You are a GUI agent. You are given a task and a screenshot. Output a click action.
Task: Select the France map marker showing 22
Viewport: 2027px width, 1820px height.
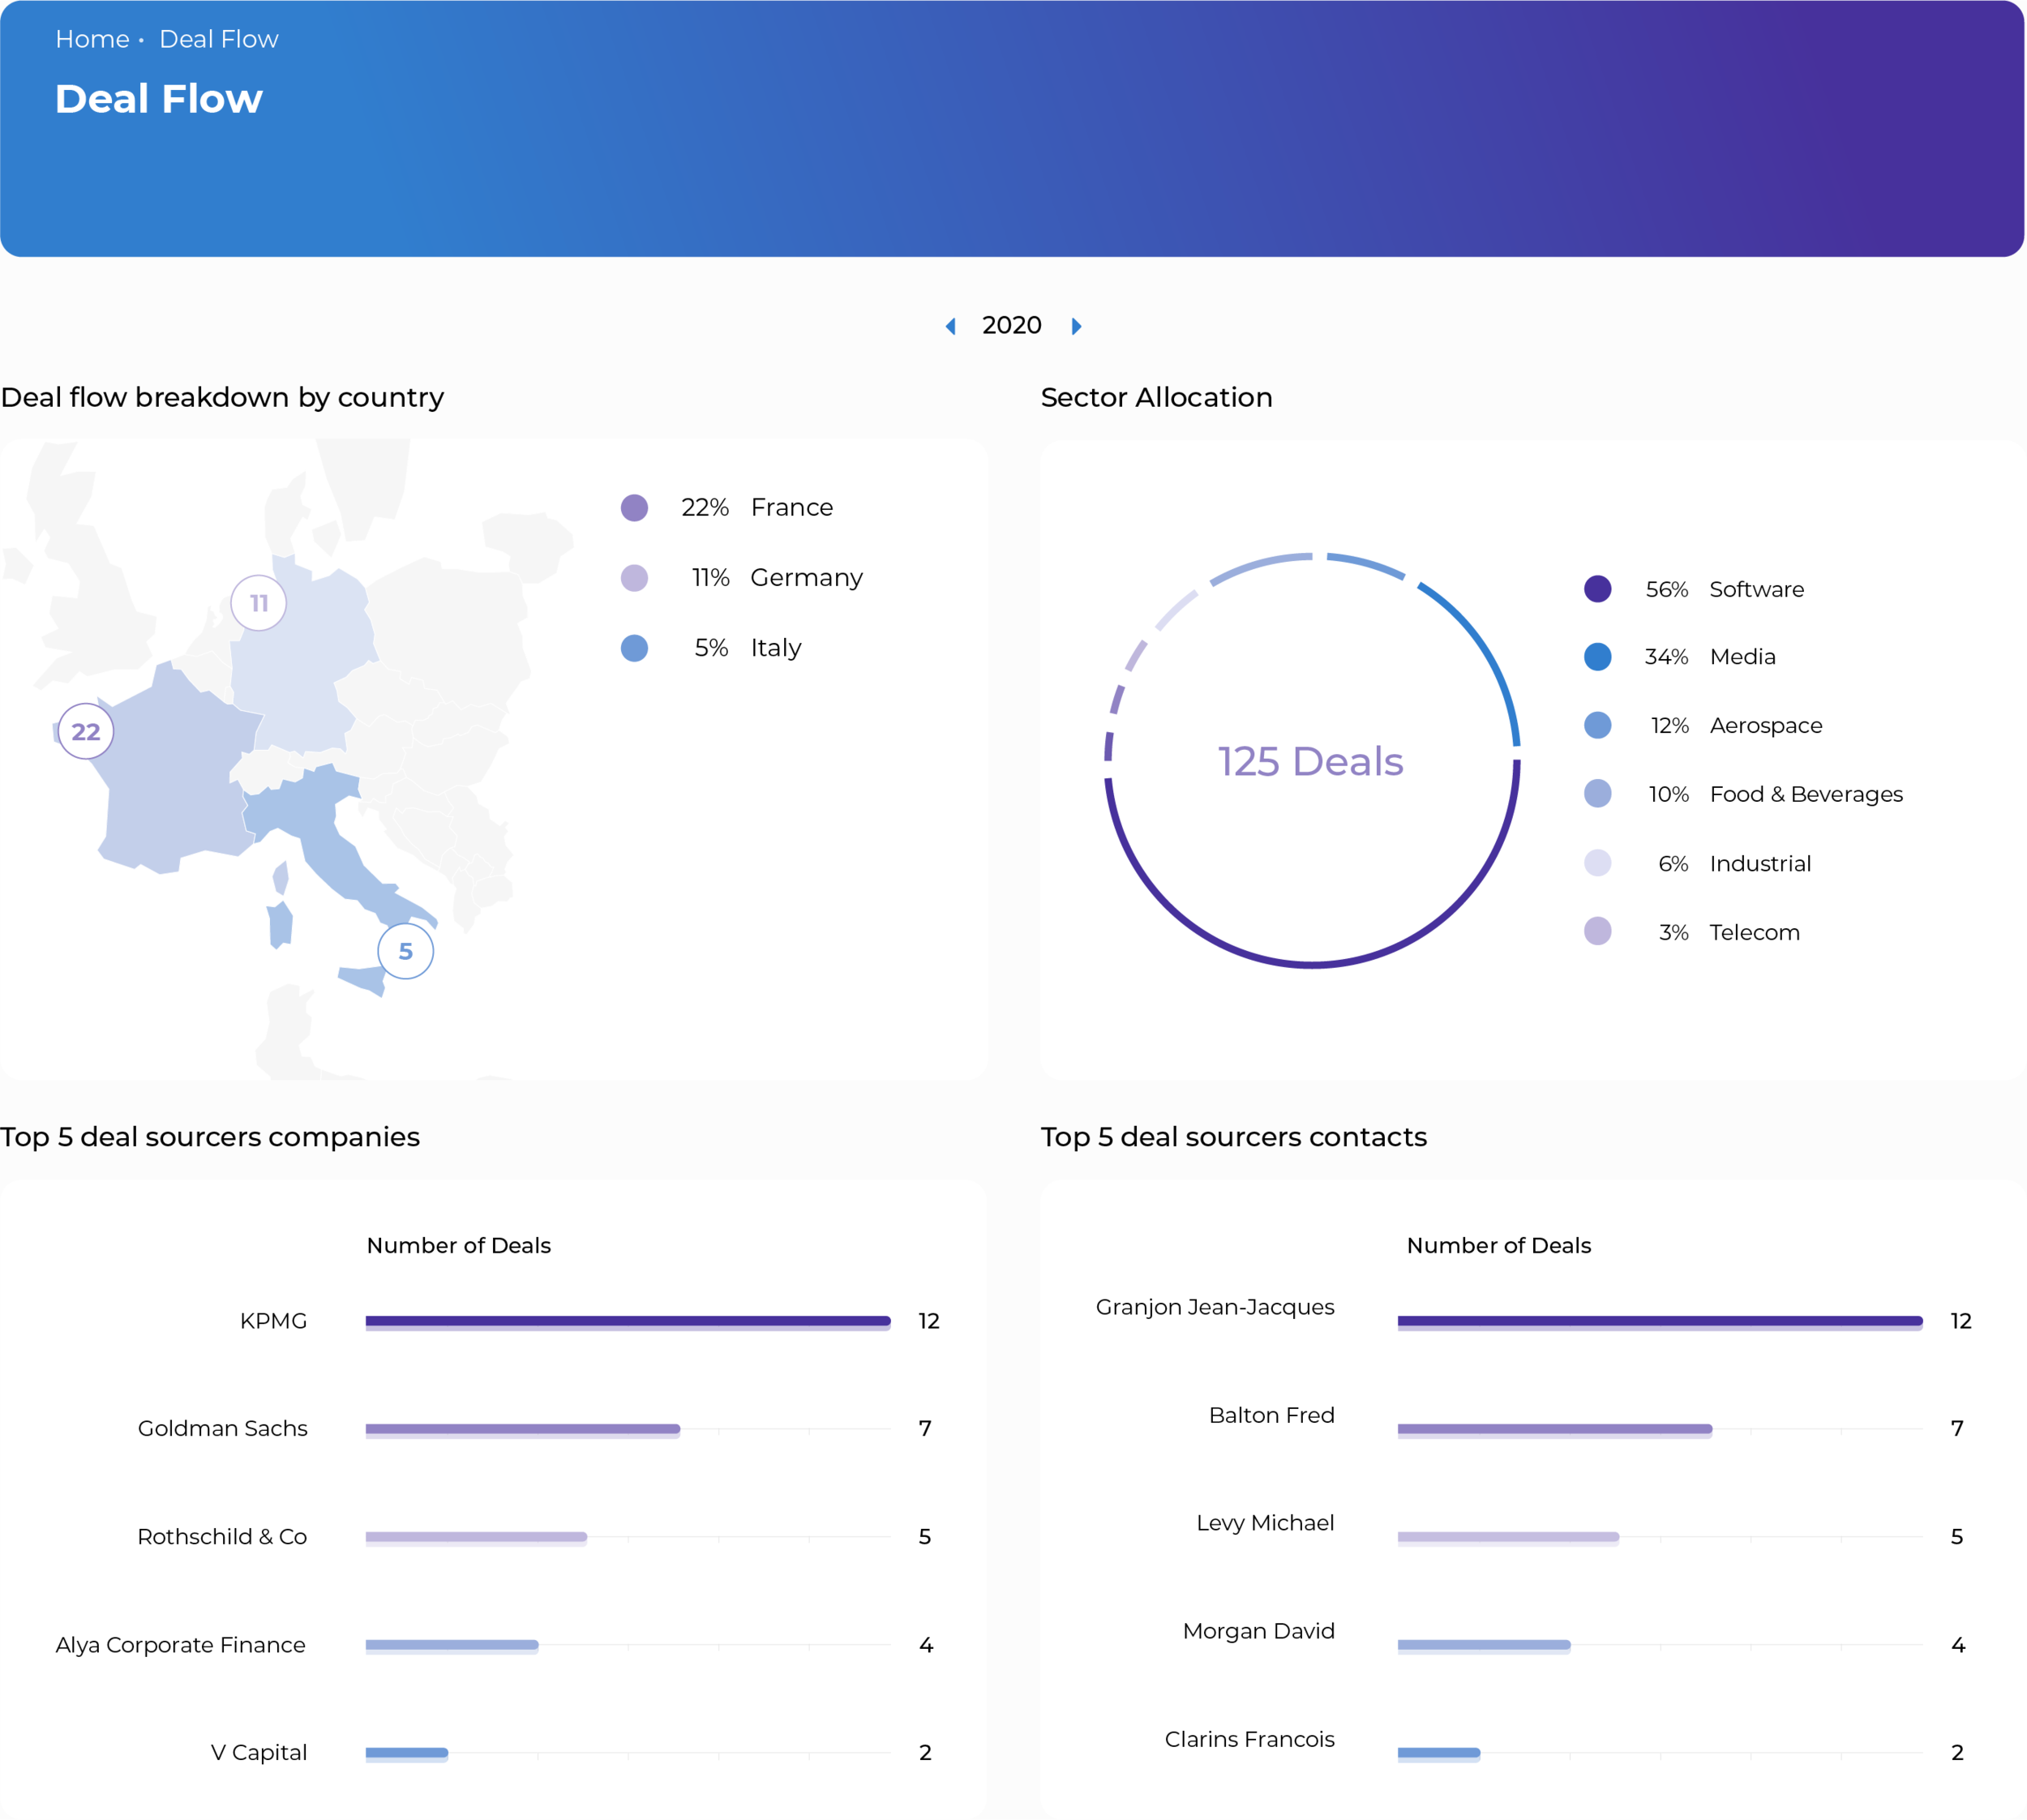tap(85, 731)
